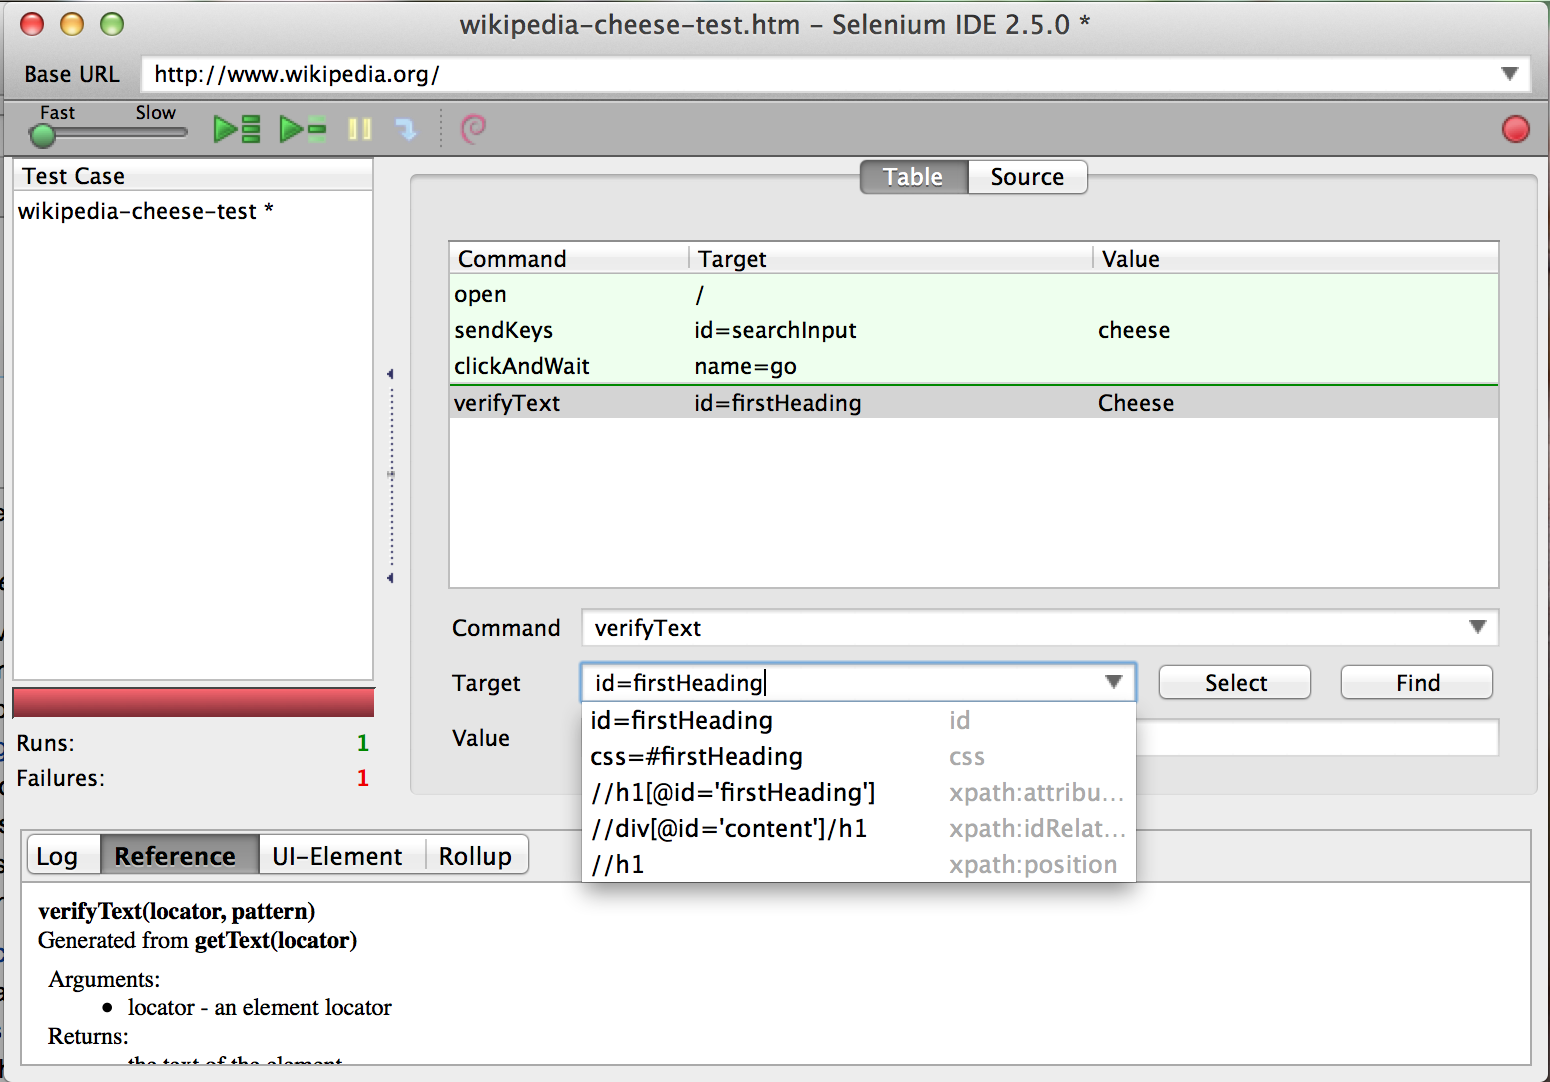Play entire test suite
1550x1082 pixels.
(x=237, y=129)
